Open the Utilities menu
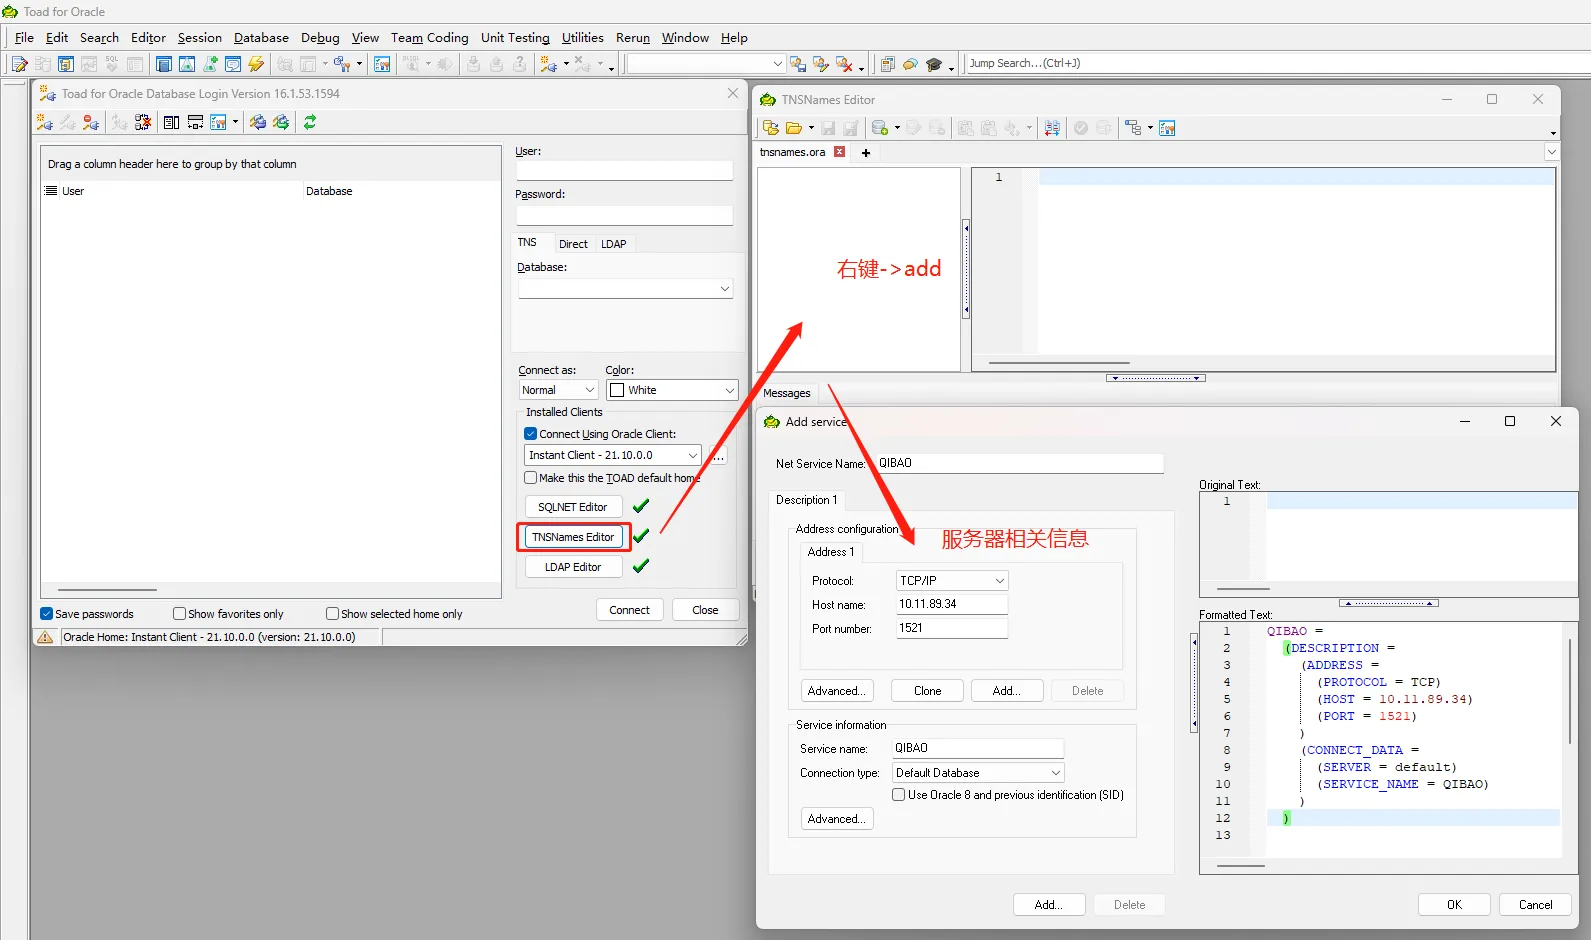This screenshot has height=940, width=1591. pos(582,38)
